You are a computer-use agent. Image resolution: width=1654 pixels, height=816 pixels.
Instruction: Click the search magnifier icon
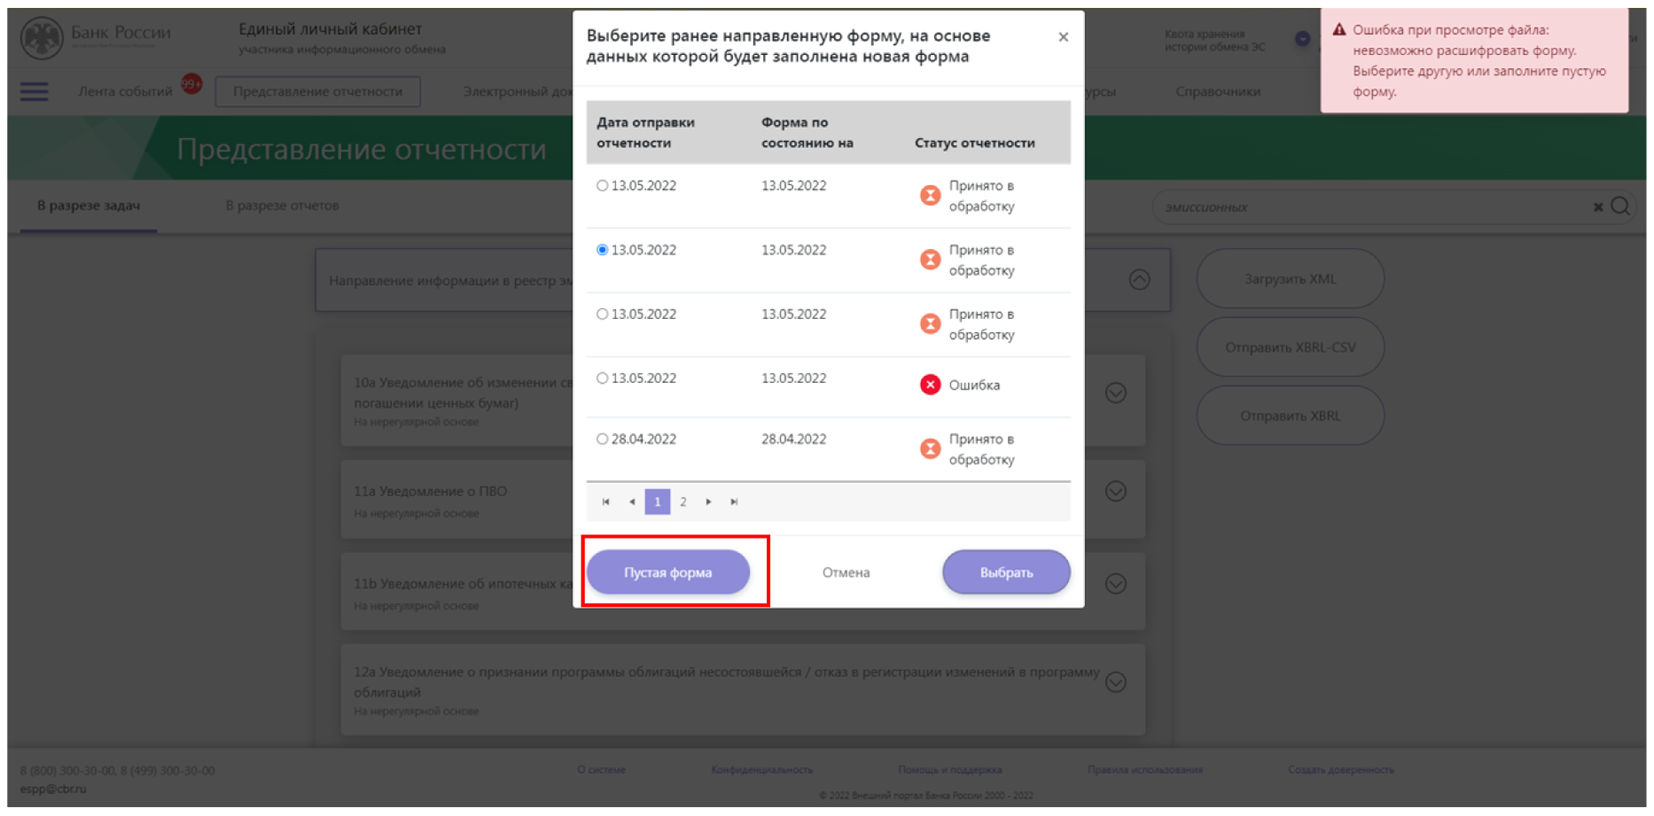click(1620, 206)
